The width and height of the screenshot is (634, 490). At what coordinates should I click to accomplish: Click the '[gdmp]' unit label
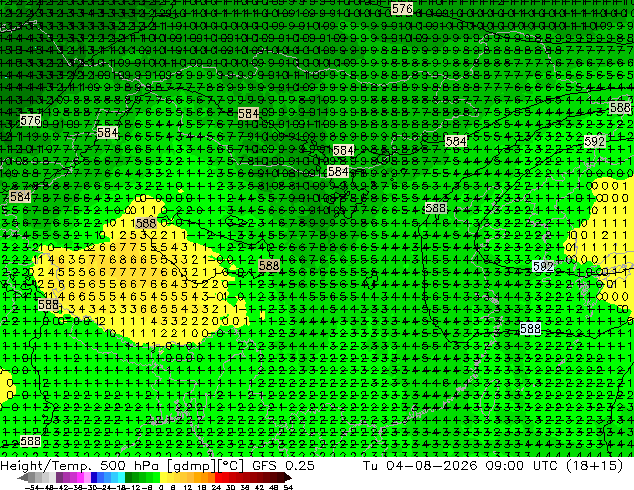tap(192, 466)
